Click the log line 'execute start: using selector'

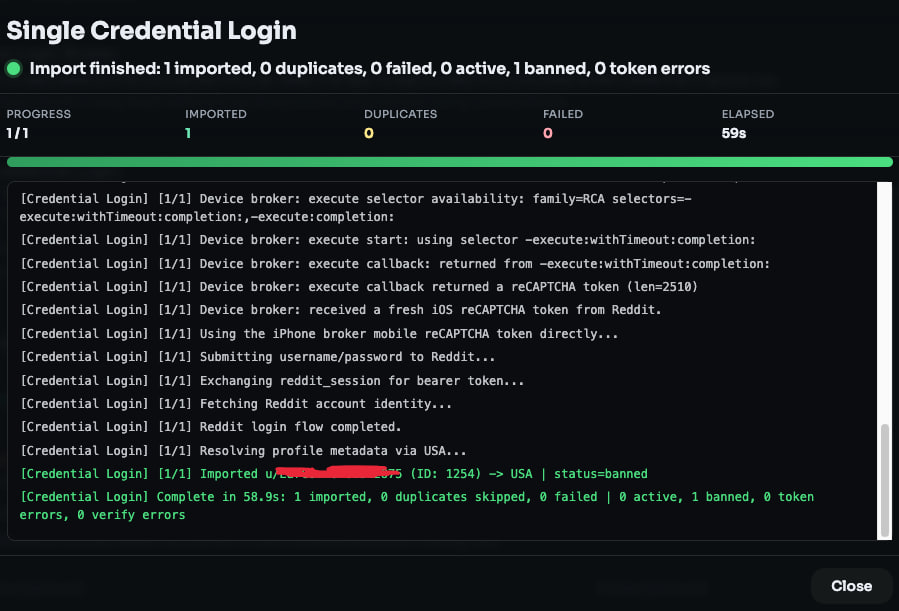pyautogui.click(x=388, y=240)
